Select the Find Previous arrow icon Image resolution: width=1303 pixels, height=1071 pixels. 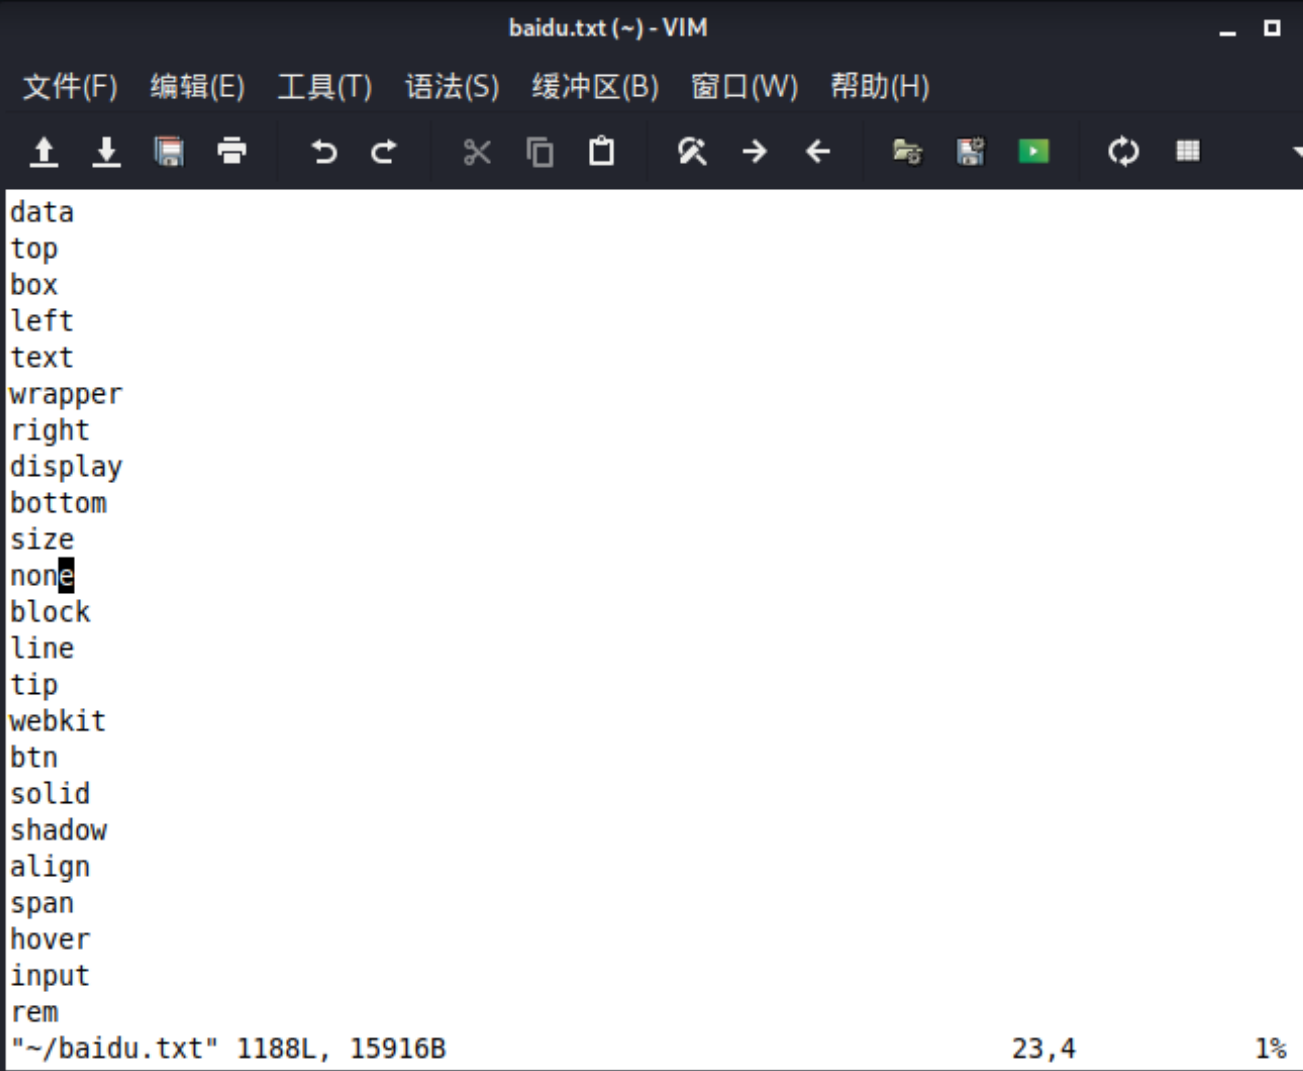click(x=817, y=152)
